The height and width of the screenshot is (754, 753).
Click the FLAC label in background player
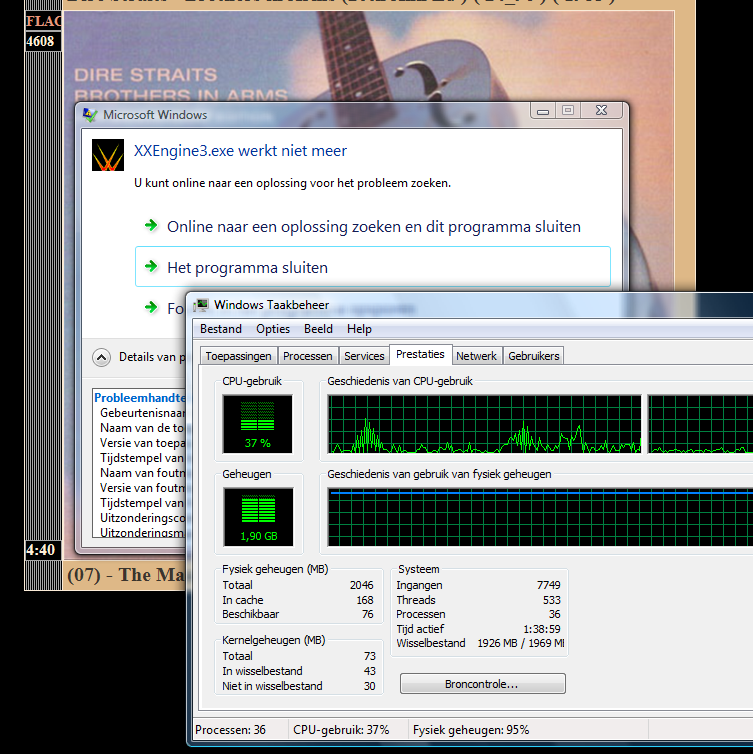coord(44,21)
